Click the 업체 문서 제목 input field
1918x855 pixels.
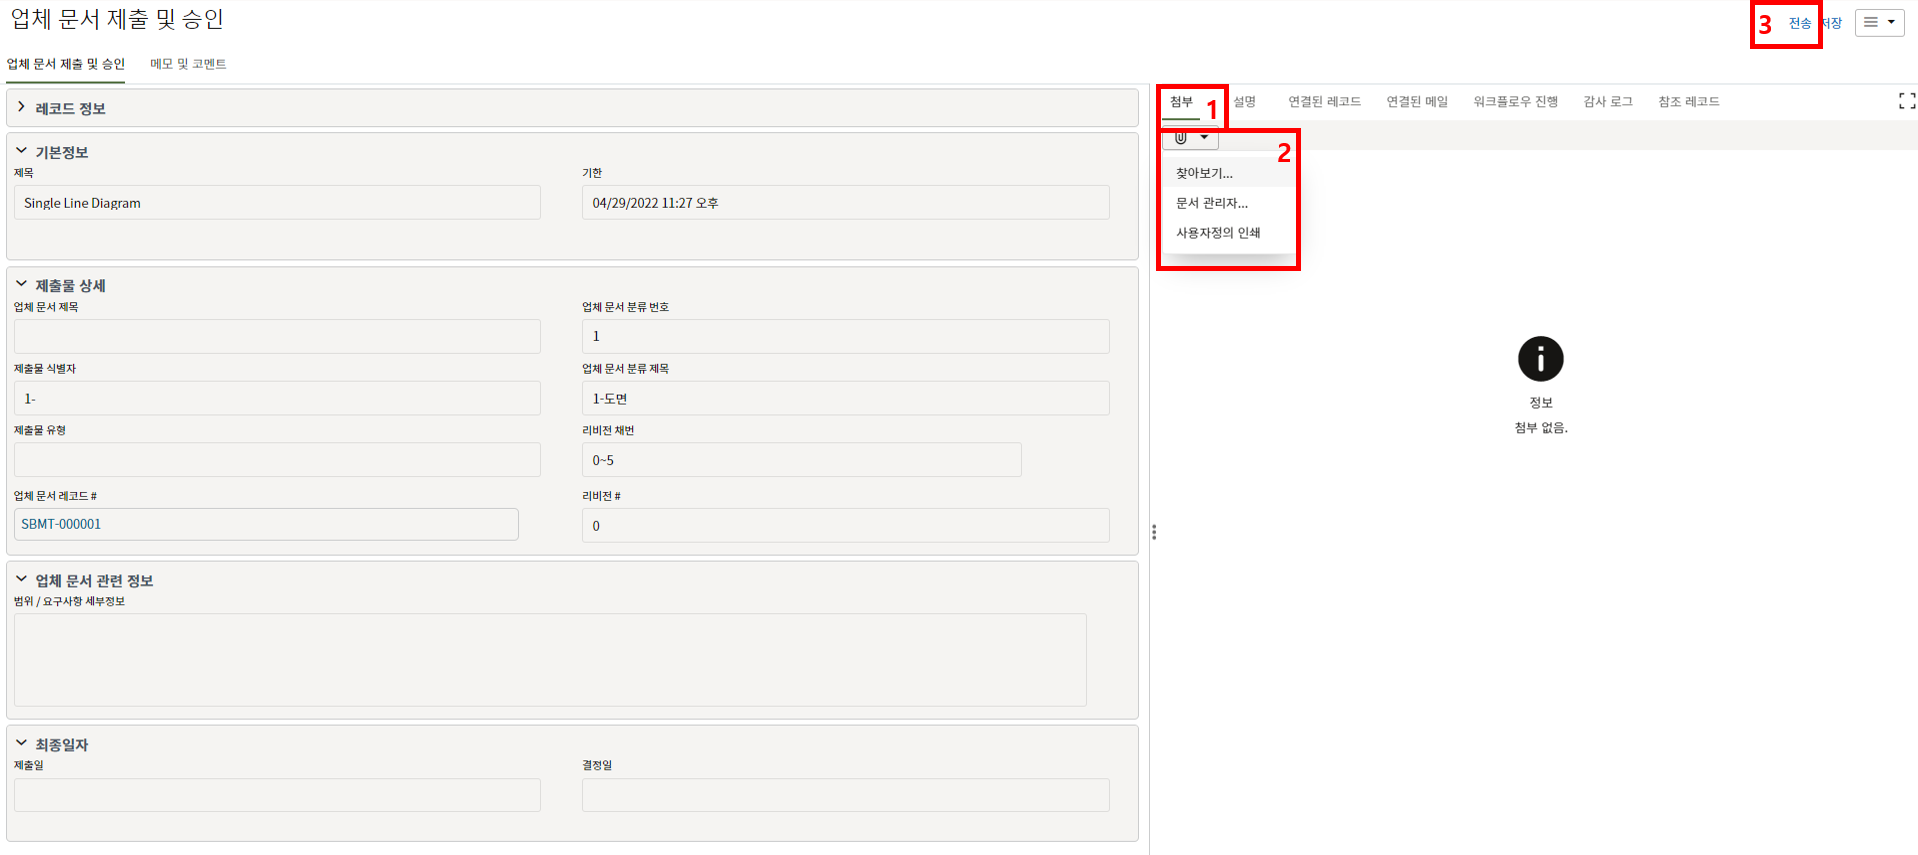click(277, 337)
